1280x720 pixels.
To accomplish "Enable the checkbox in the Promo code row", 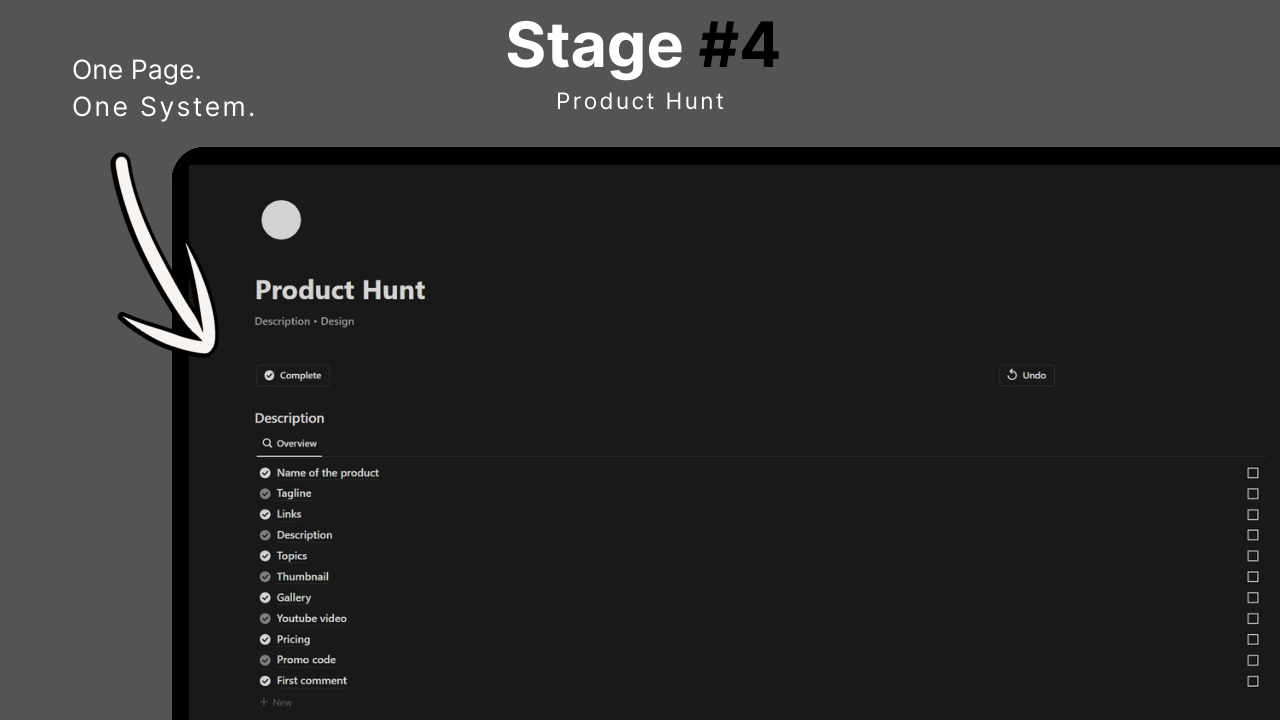I will click(1252, 660).
